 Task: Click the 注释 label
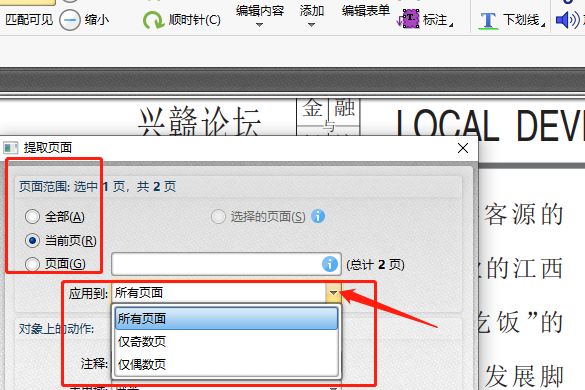(x=94, y=363)
